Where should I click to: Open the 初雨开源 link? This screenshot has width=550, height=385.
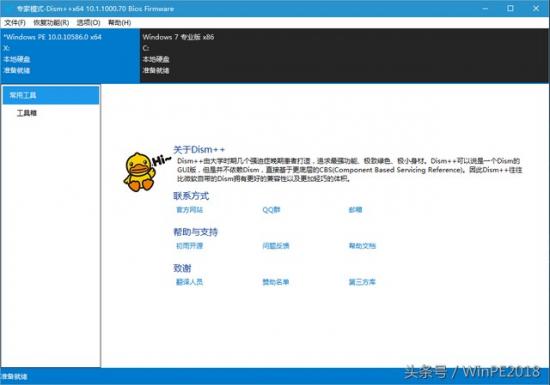(189, 246)
